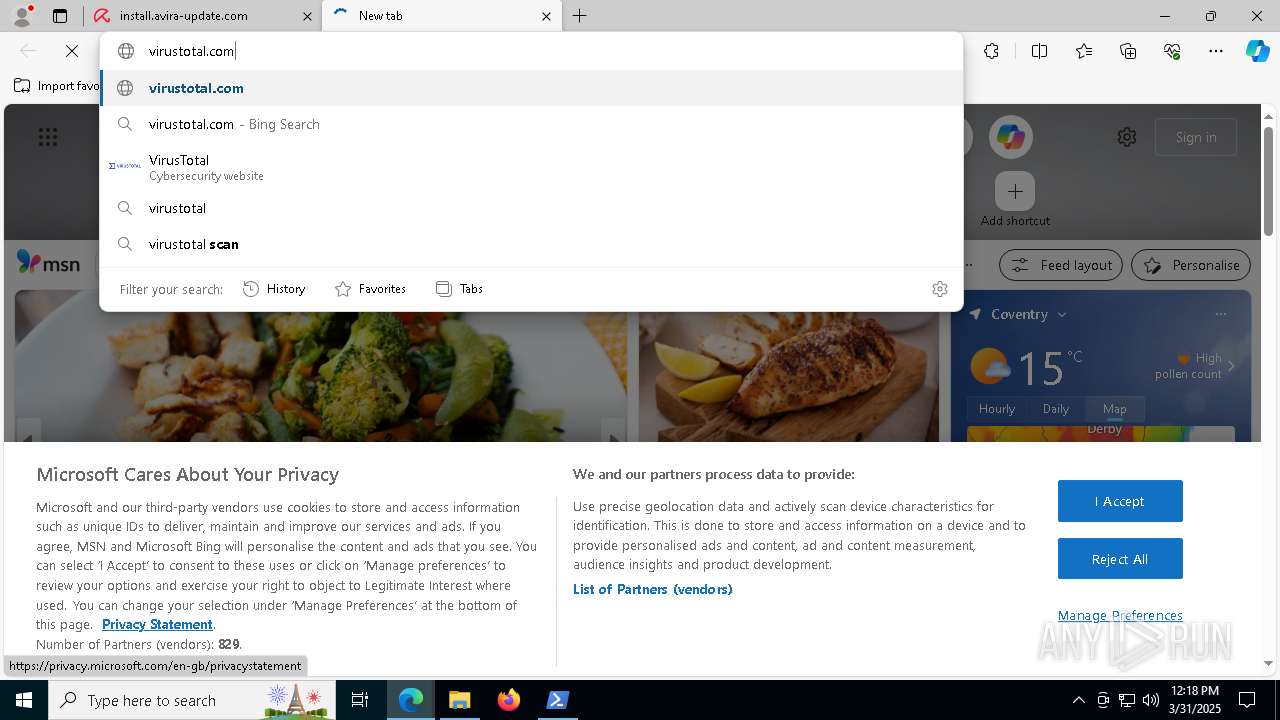Filter search by History

[x=275, y=289]
